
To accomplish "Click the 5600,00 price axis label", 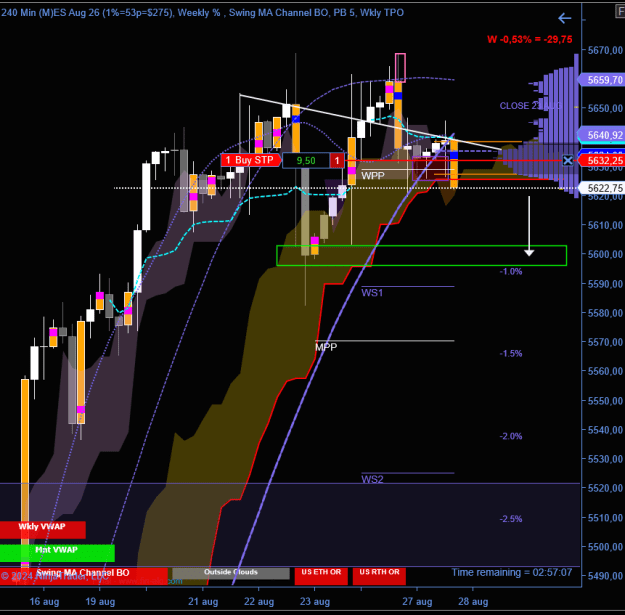I will [605, 254].
